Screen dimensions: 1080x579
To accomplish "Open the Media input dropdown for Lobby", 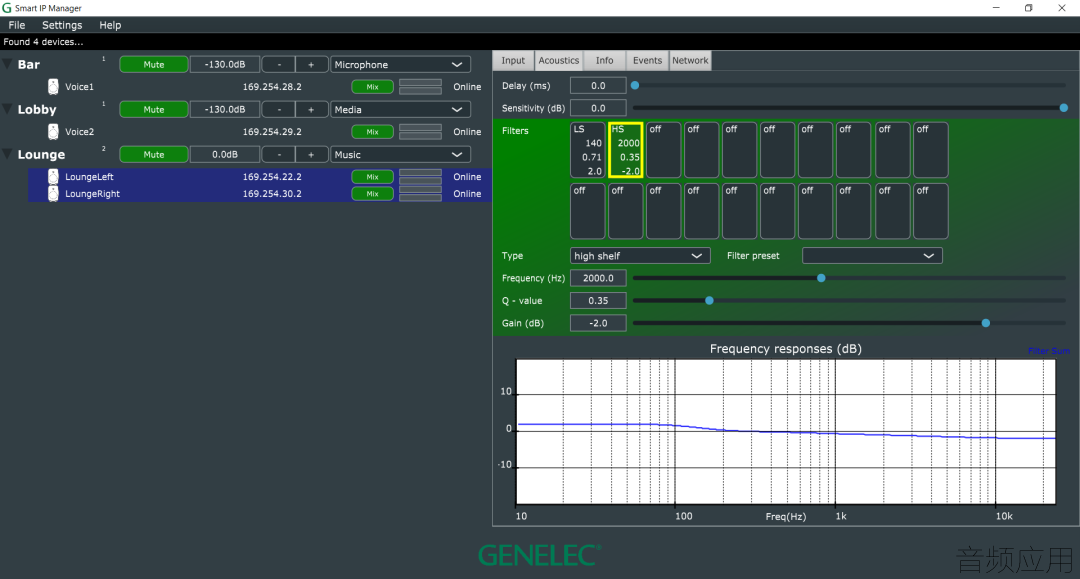I will point(400,109).
